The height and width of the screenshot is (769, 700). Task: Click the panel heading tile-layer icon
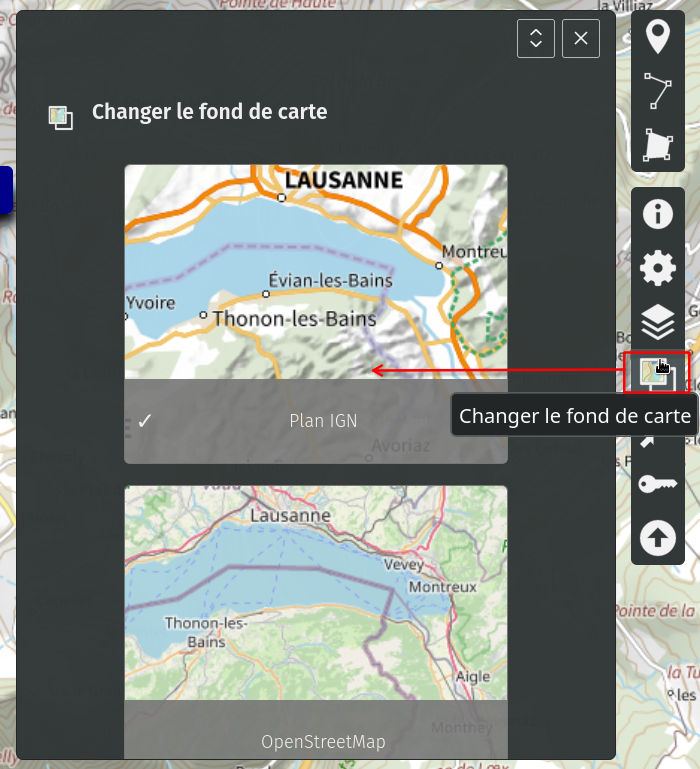click(61, 118)
